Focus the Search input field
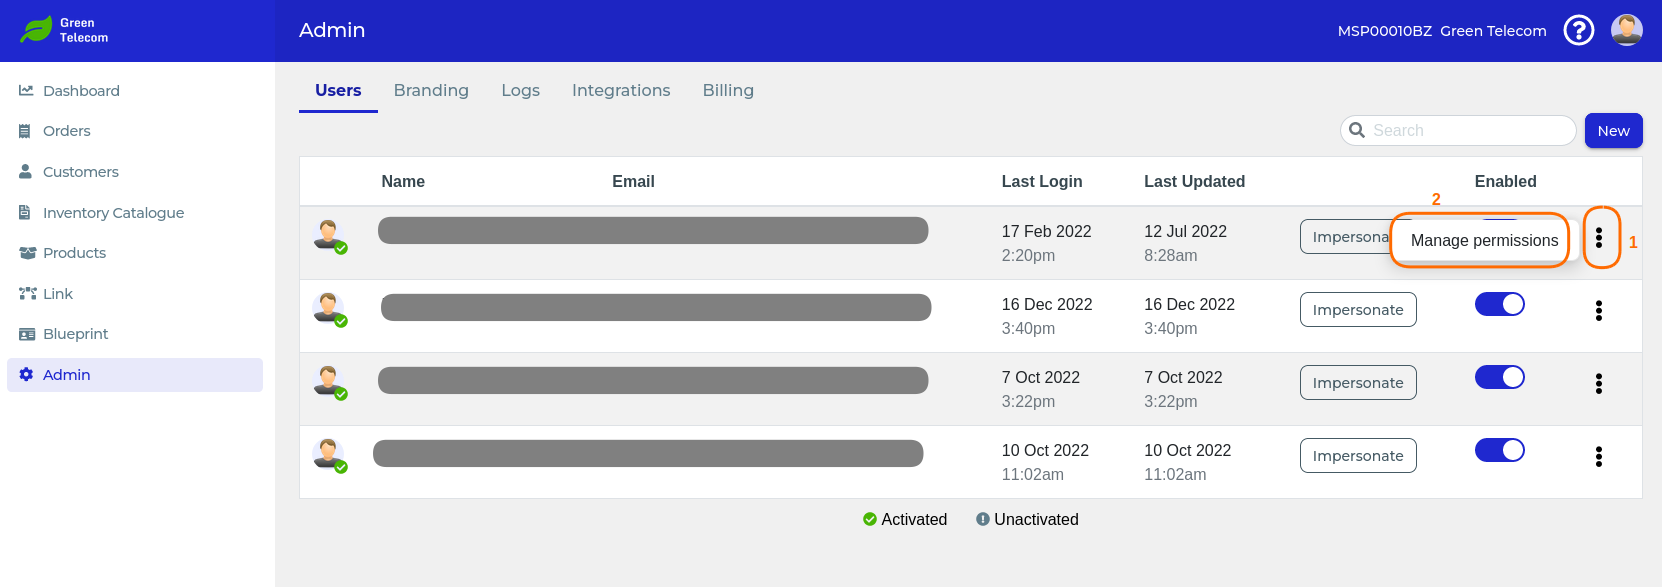The image size is (1662, 587). (x=1458, y=130)
